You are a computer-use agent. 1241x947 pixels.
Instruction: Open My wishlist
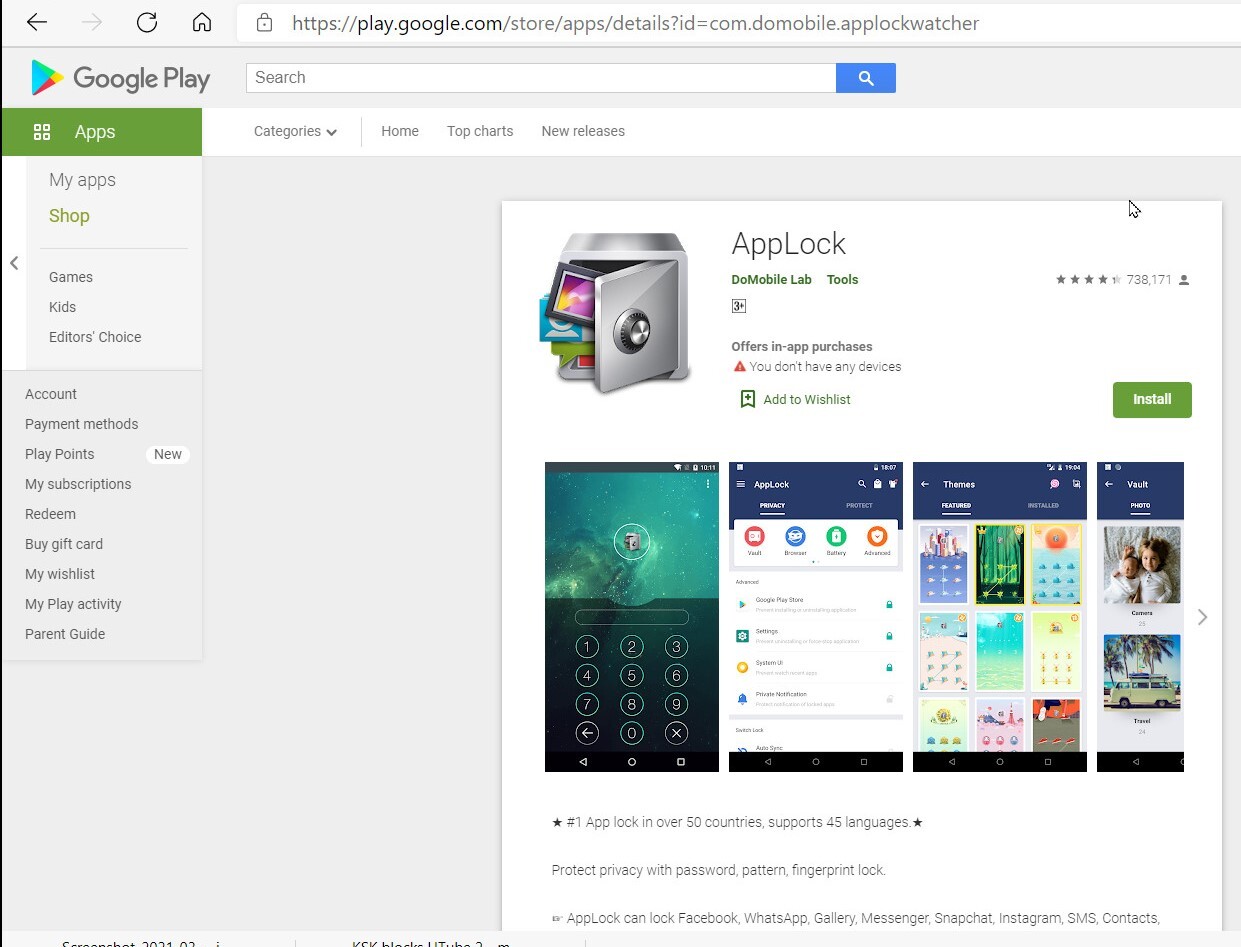60,574
